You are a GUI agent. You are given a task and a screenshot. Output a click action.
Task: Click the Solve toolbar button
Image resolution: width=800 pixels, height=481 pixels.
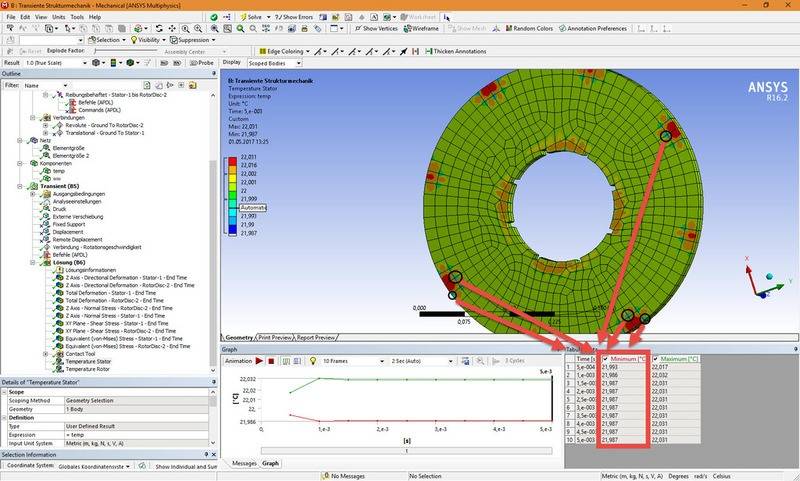click(x=251, y=17)
